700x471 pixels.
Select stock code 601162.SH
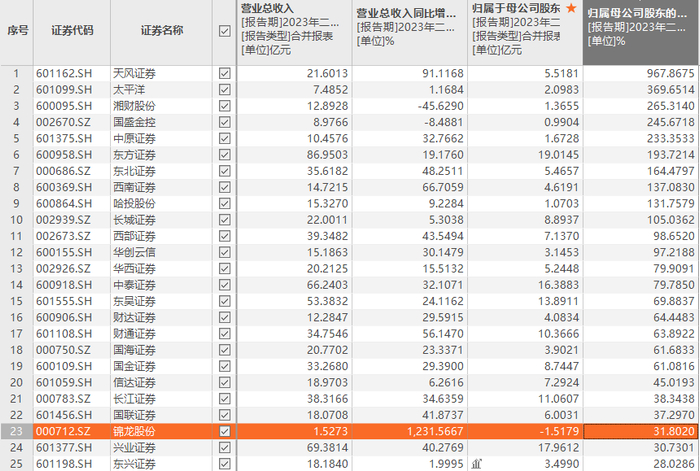pos(64,73)
